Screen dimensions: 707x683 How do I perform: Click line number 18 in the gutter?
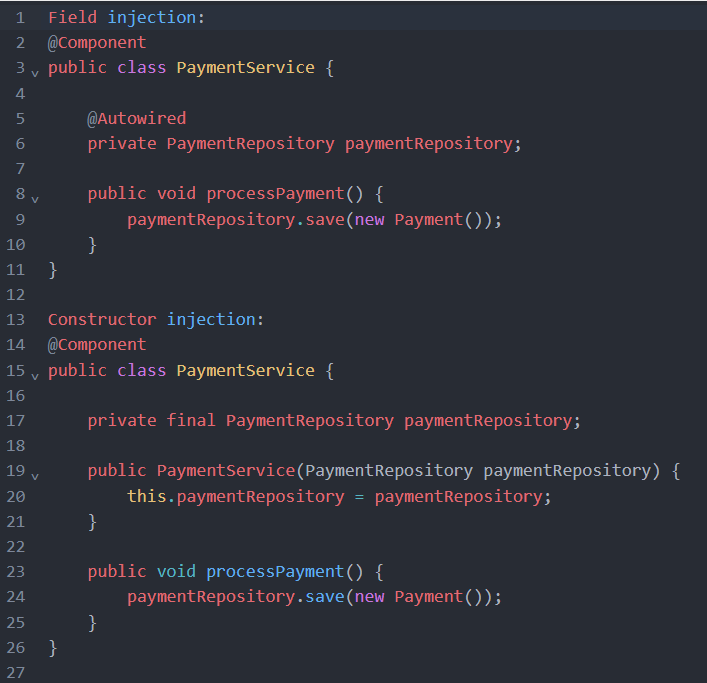pyautogui.click(x=15, y=446)
